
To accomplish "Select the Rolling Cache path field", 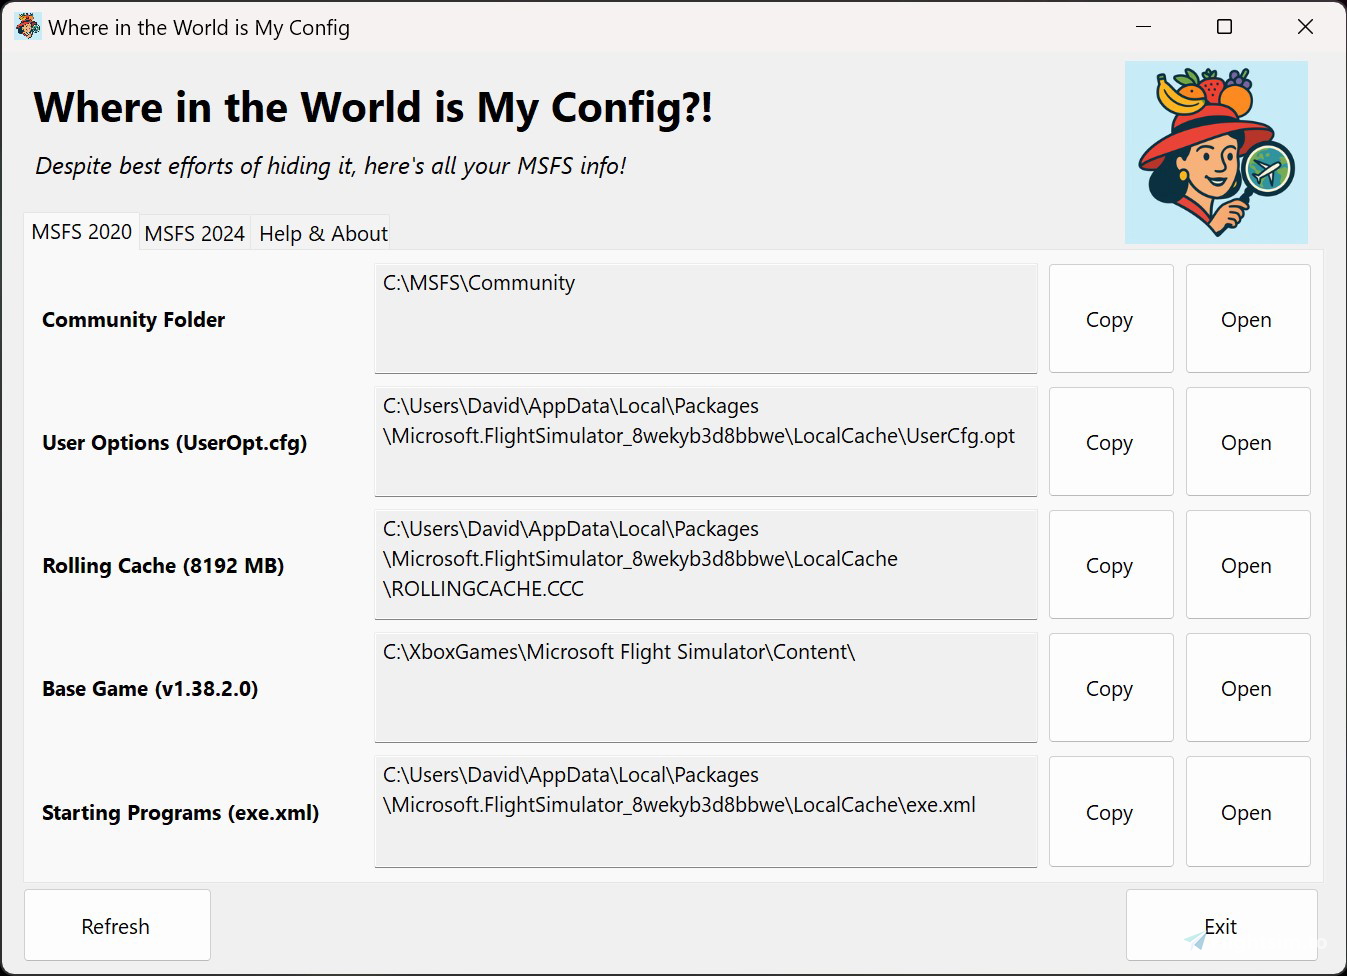I will (x=705, y=565).
